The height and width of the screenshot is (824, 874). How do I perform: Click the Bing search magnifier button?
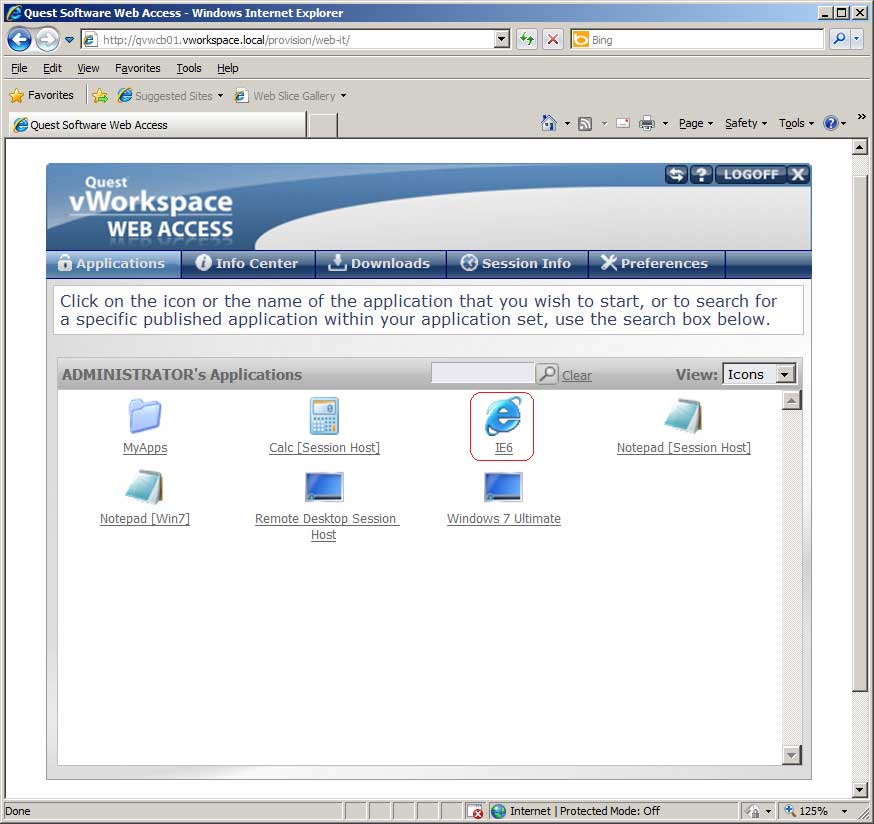click(x=839, y=40)
